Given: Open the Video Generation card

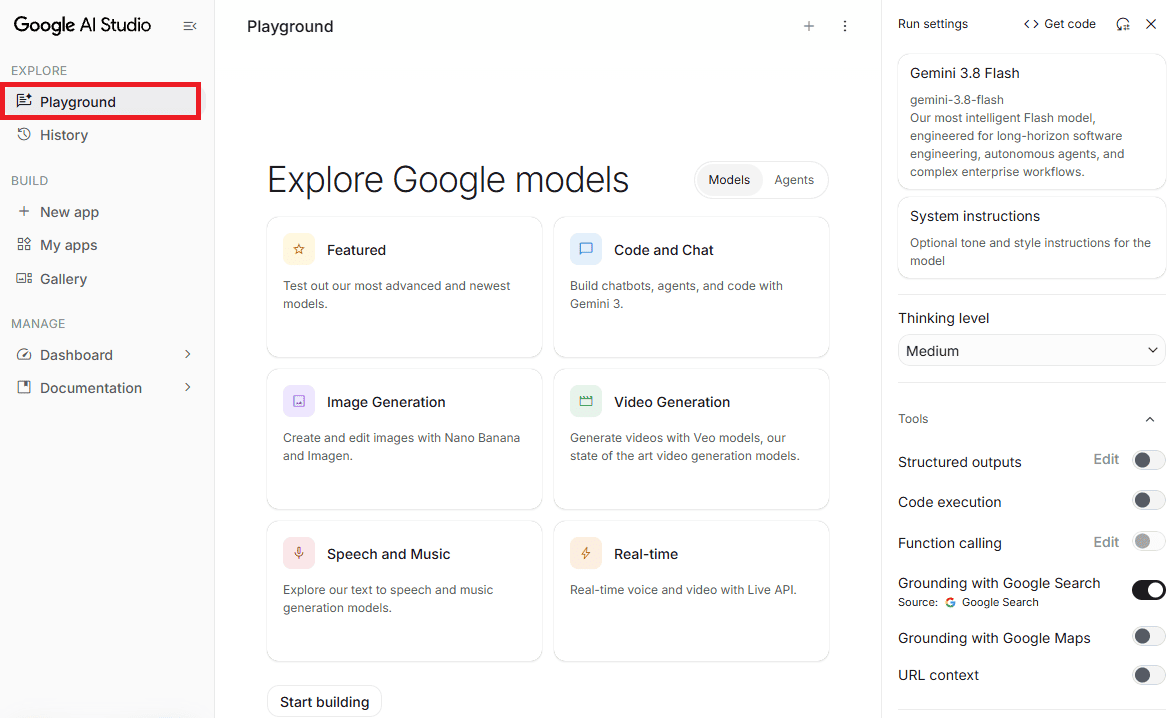Looking at the screenshot, I should [x=692, y=439].
